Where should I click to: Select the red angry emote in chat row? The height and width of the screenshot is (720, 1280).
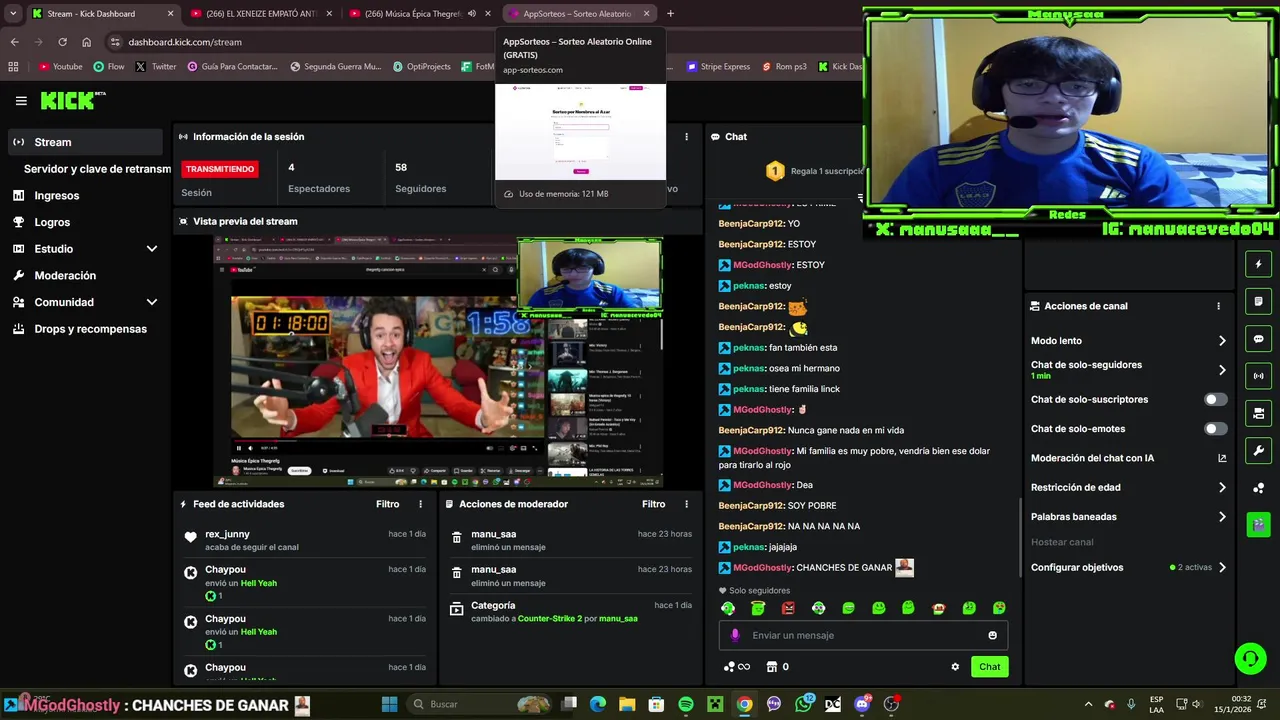788,608
